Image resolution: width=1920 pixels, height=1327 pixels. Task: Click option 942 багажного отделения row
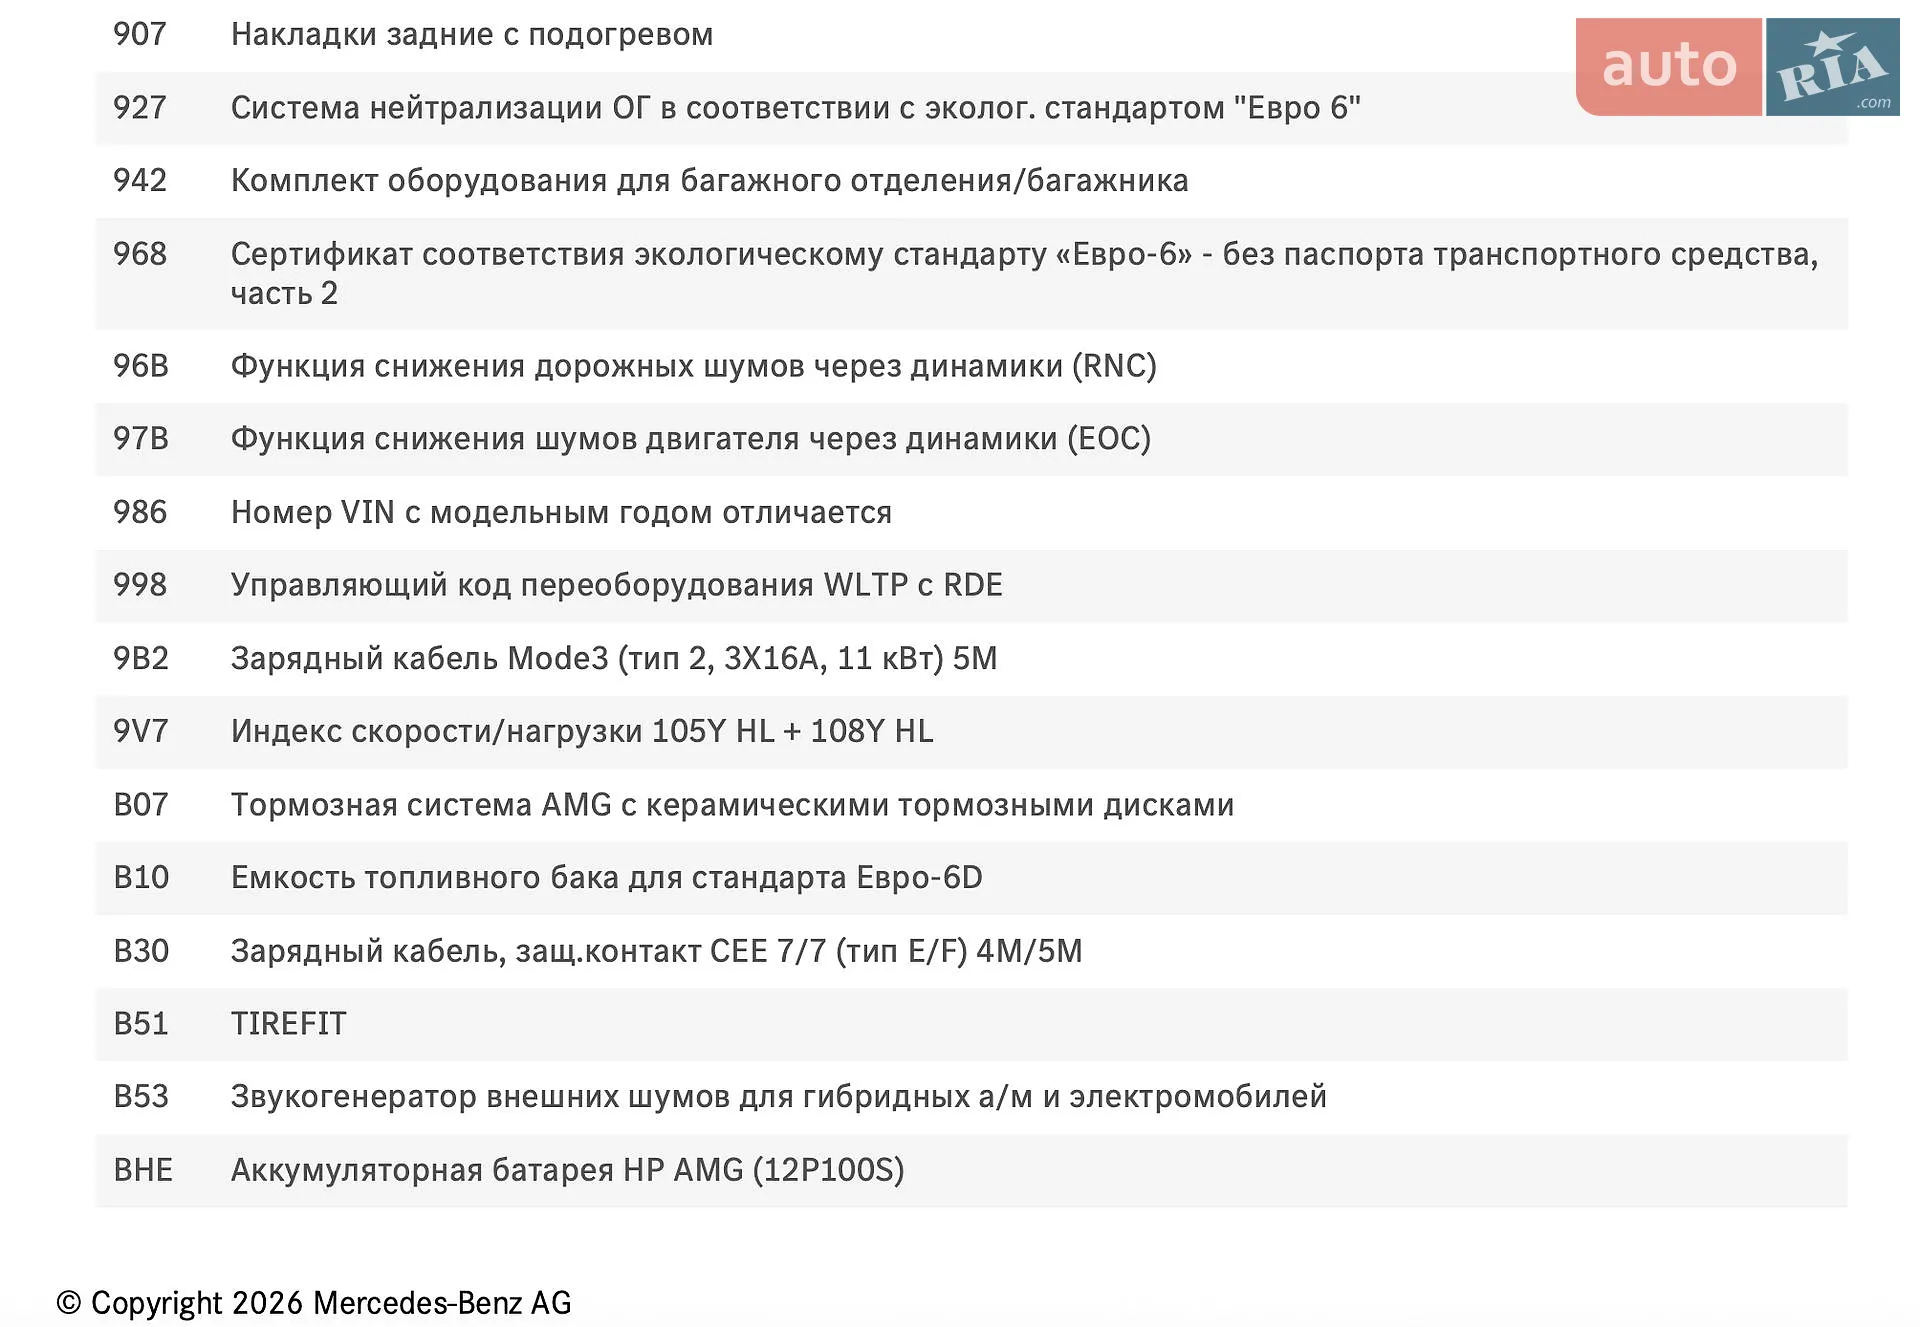pos(971,181)
